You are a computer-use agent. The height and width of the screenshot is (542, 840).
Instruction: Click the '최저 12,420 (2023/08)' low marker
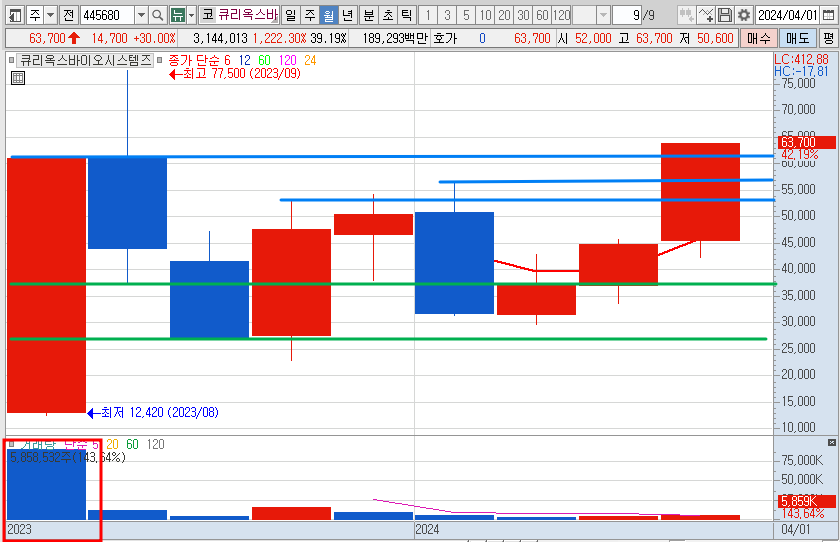tap(153, 413)
